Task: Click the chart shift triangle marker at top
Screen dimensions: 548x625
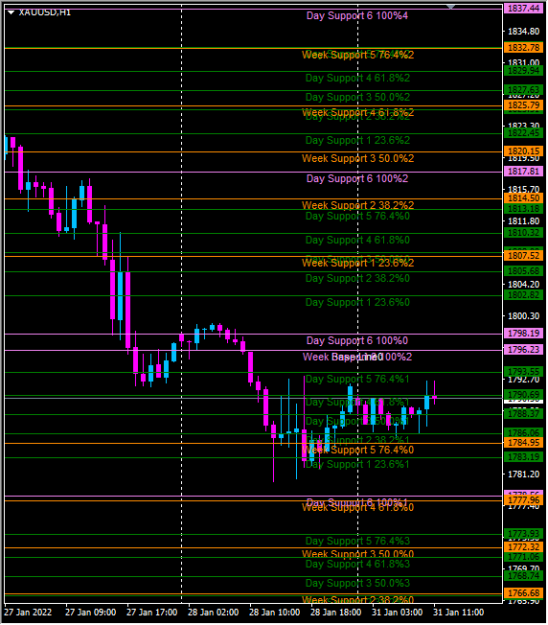Action: [x=451, y=7]
